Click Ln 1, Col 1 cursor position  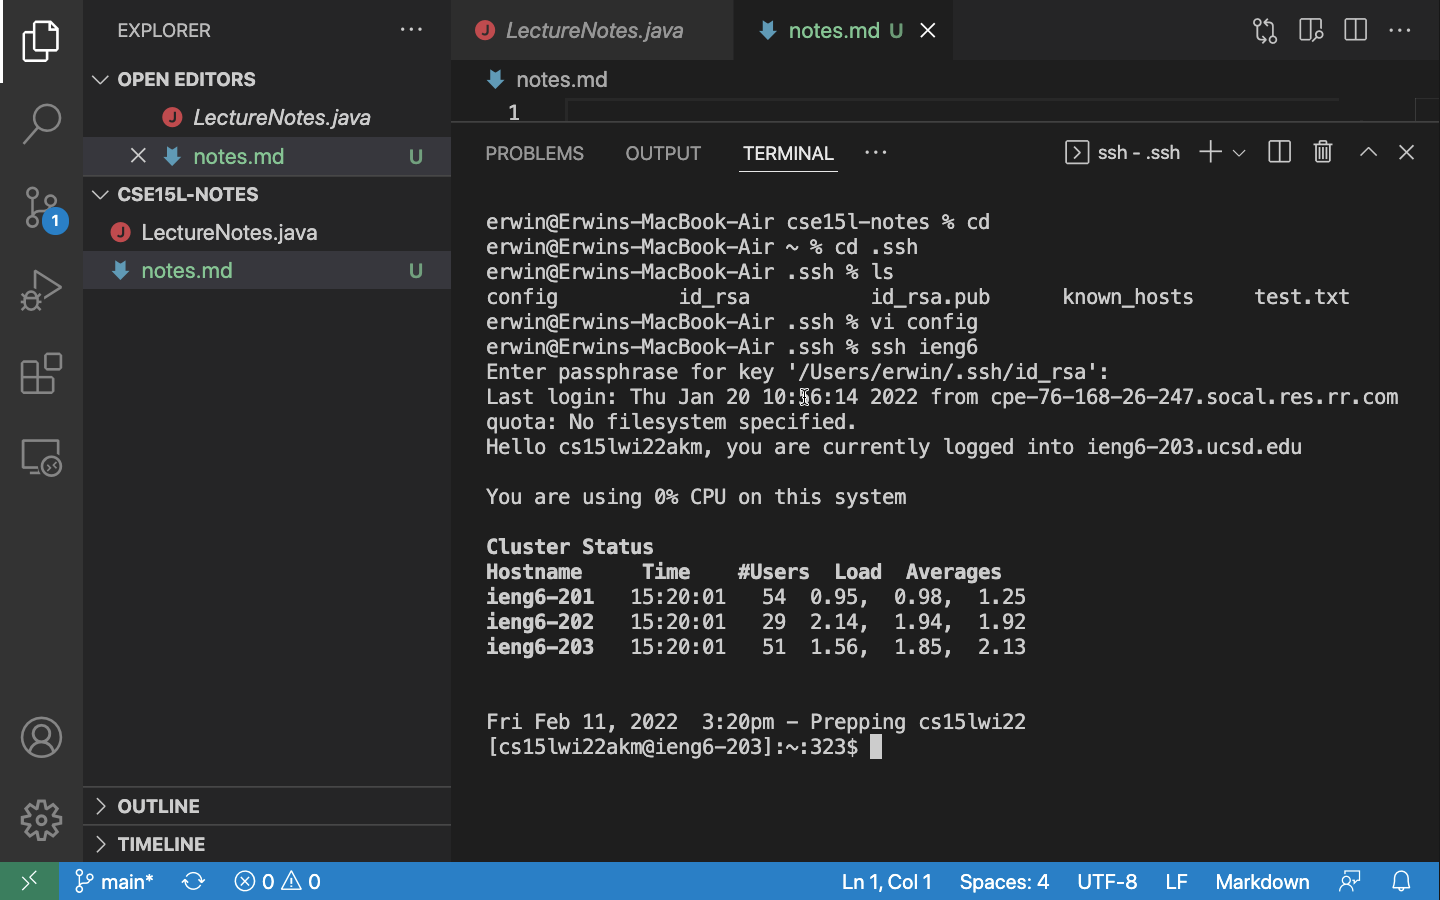tap(886, 881)
